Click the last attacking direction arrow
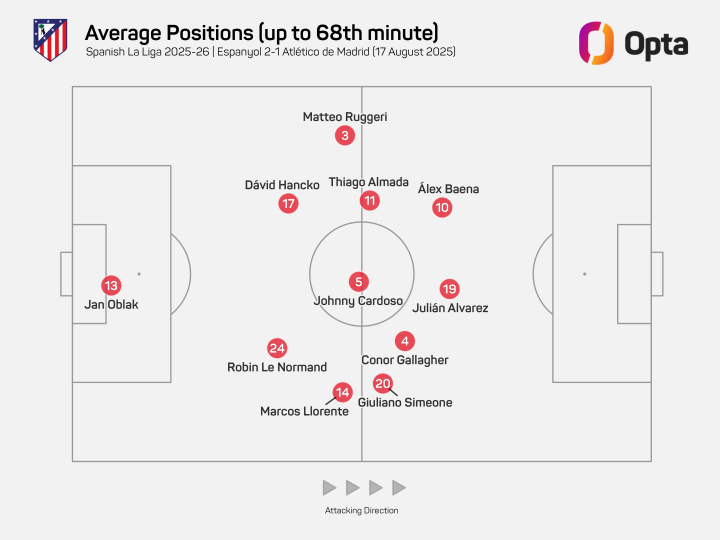Image resolution: width=720 pixels, height=540 pixels. (x=399, y=488)
